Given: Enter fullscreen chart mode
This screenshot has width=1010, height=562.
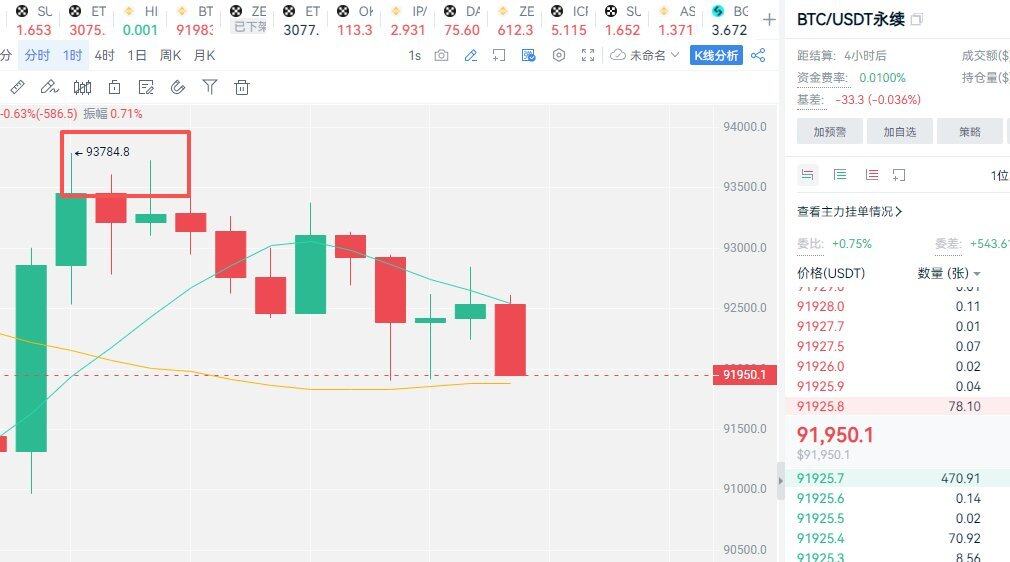Looking at the screenshot, I should (588, 56).
